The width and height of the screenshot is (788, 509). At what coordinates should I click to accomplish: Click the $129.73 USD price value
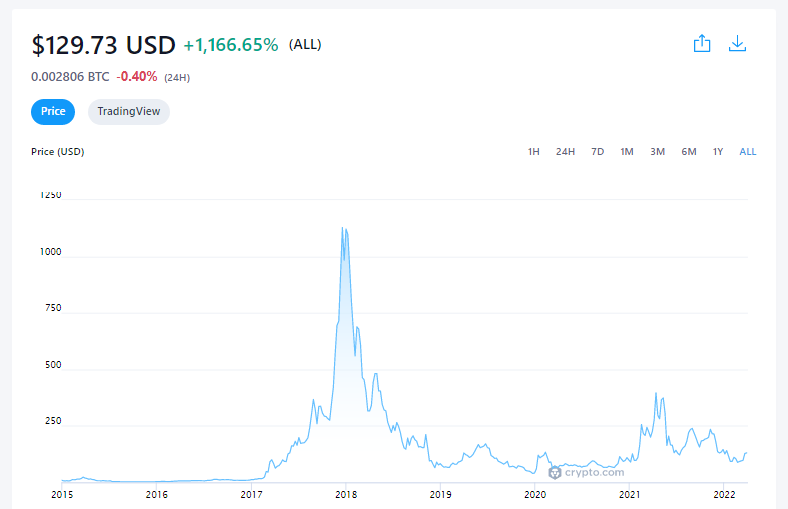pos(104,45)
